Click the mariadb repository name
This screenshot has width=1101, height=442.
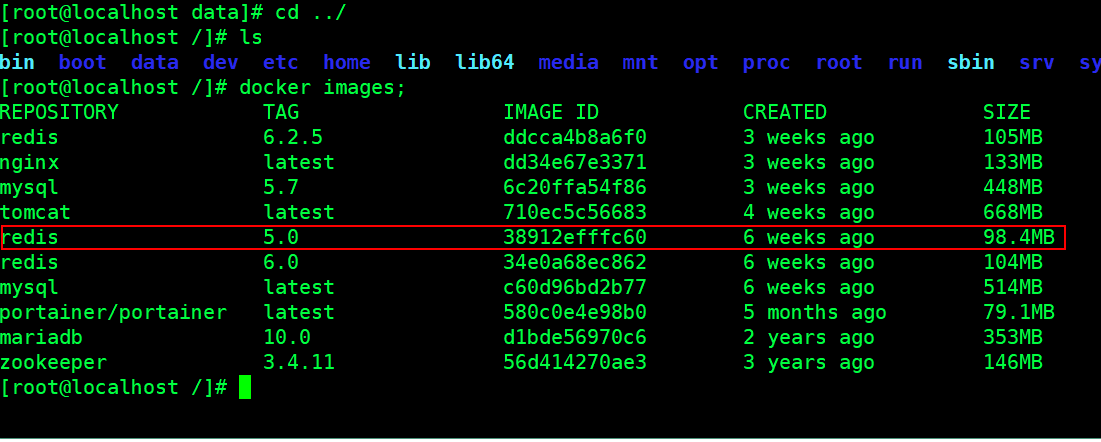pyautogui.click(x=41, y=338)
